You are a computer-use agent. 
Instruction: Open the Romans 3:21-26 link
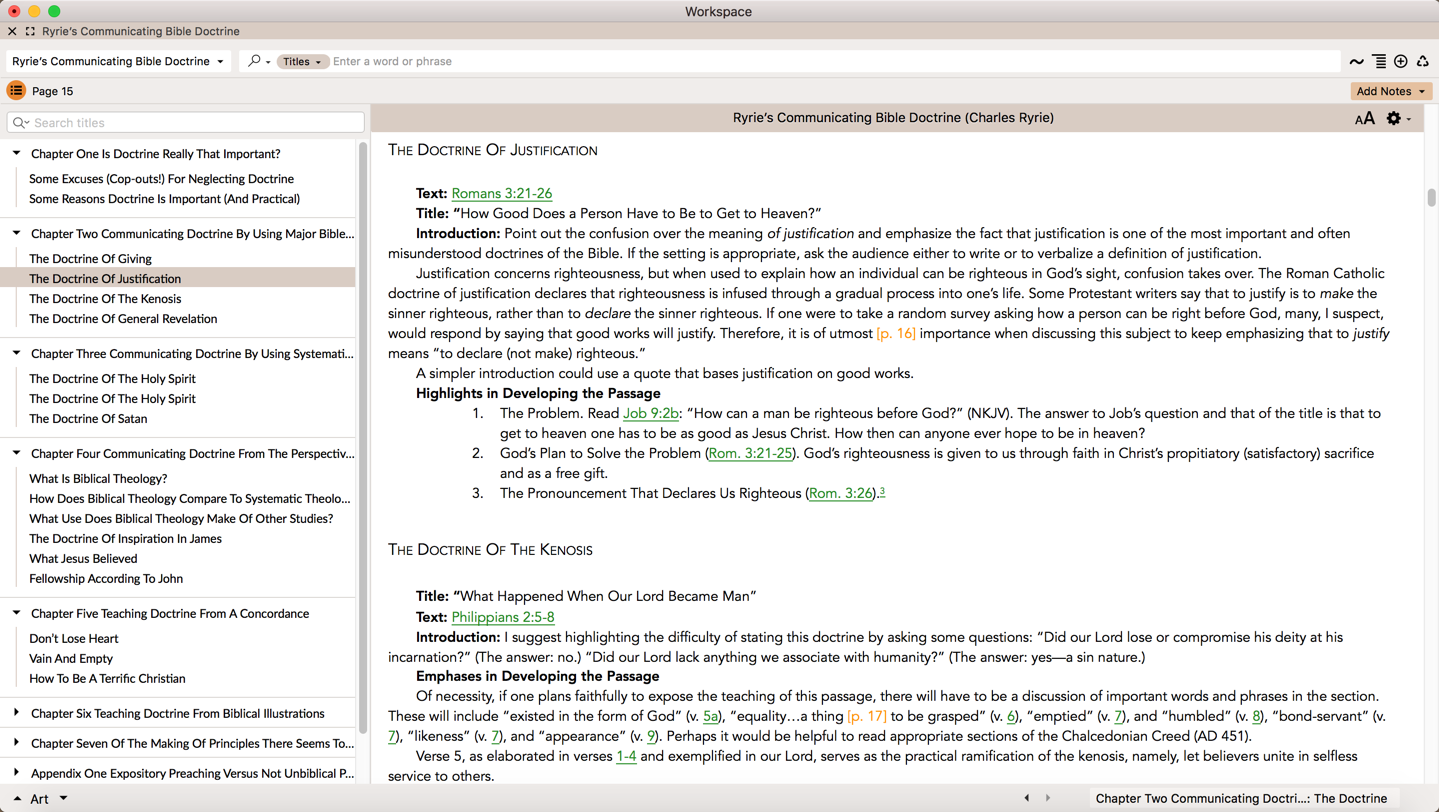pos(501,194)
